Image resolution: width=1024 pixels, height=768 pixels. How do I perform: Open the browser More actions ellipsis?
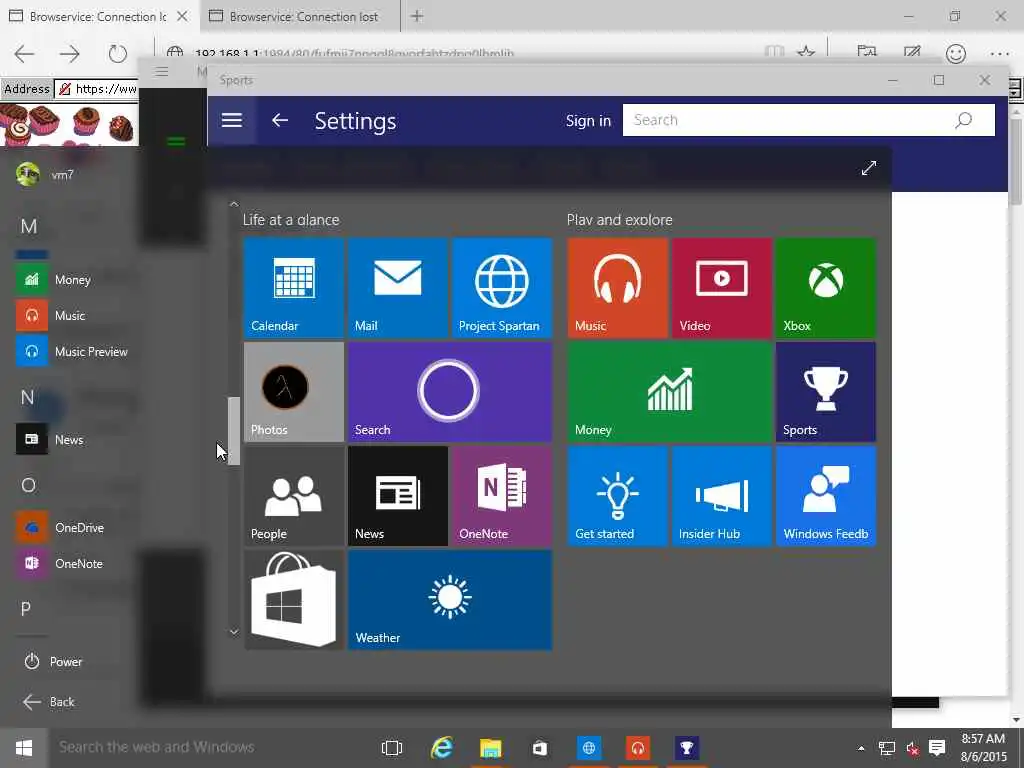click(999, 54)
